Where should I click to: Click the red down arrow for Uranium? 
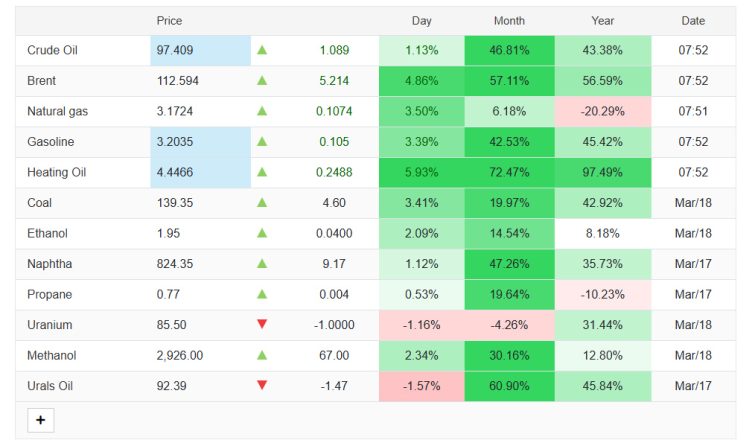(x=262, y=325)
